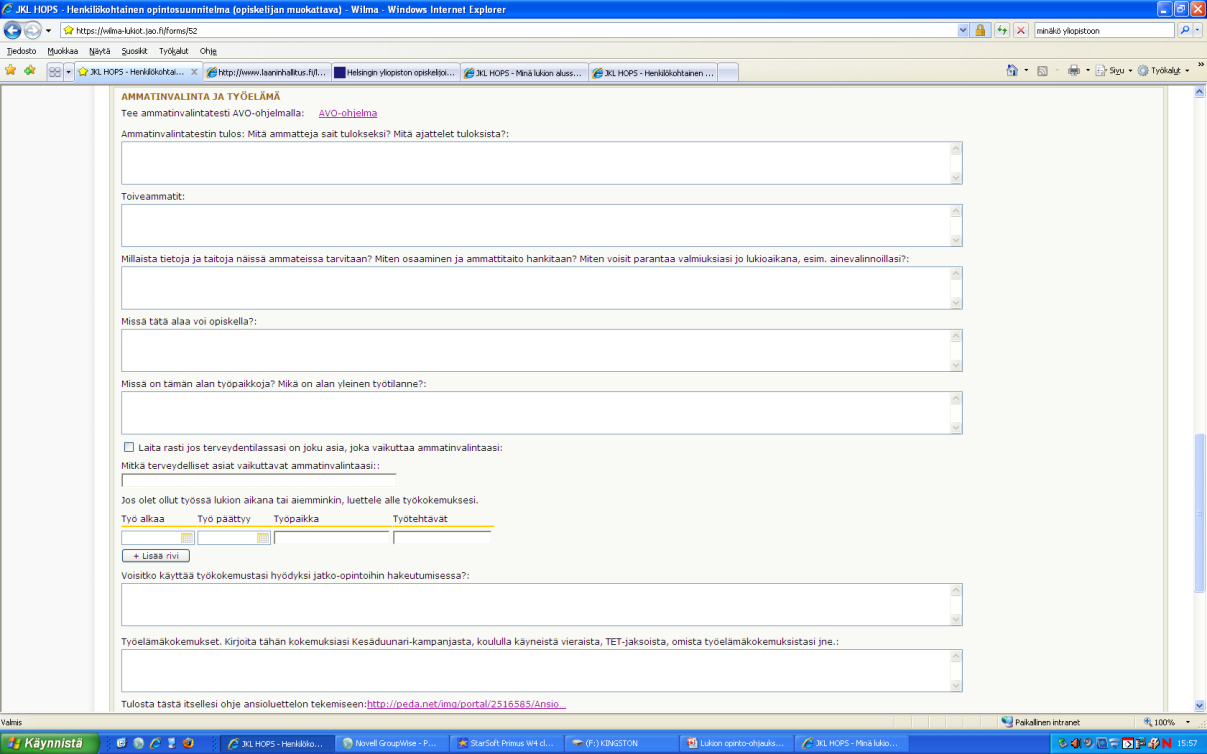Click the terveydelliset asiat text field
This screenshot has width=1207, height=754.
pos(258,480)
